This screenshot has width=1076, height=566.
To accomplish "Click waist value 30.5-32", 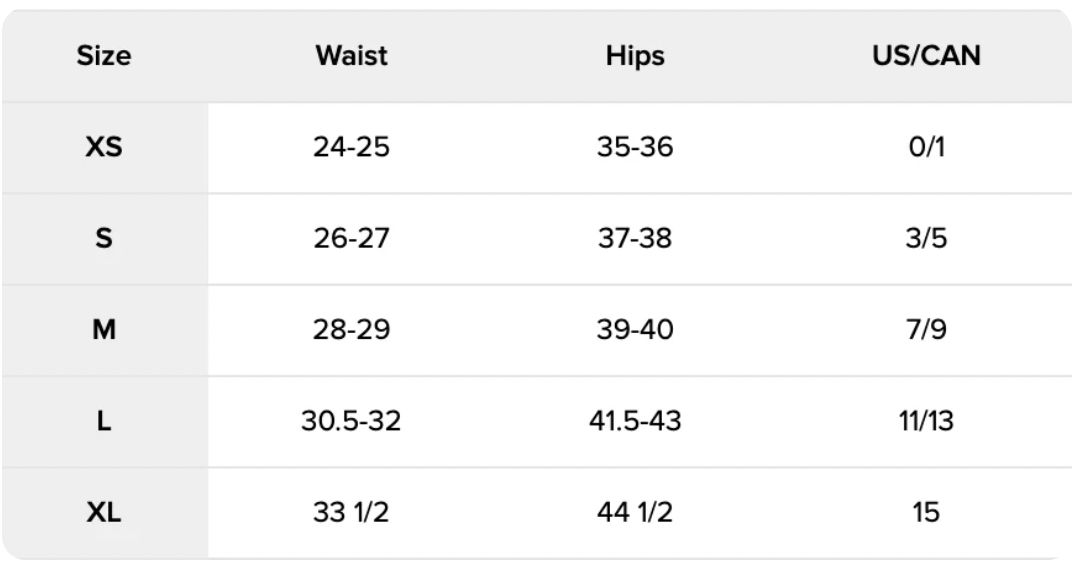I will coord(350,423).
